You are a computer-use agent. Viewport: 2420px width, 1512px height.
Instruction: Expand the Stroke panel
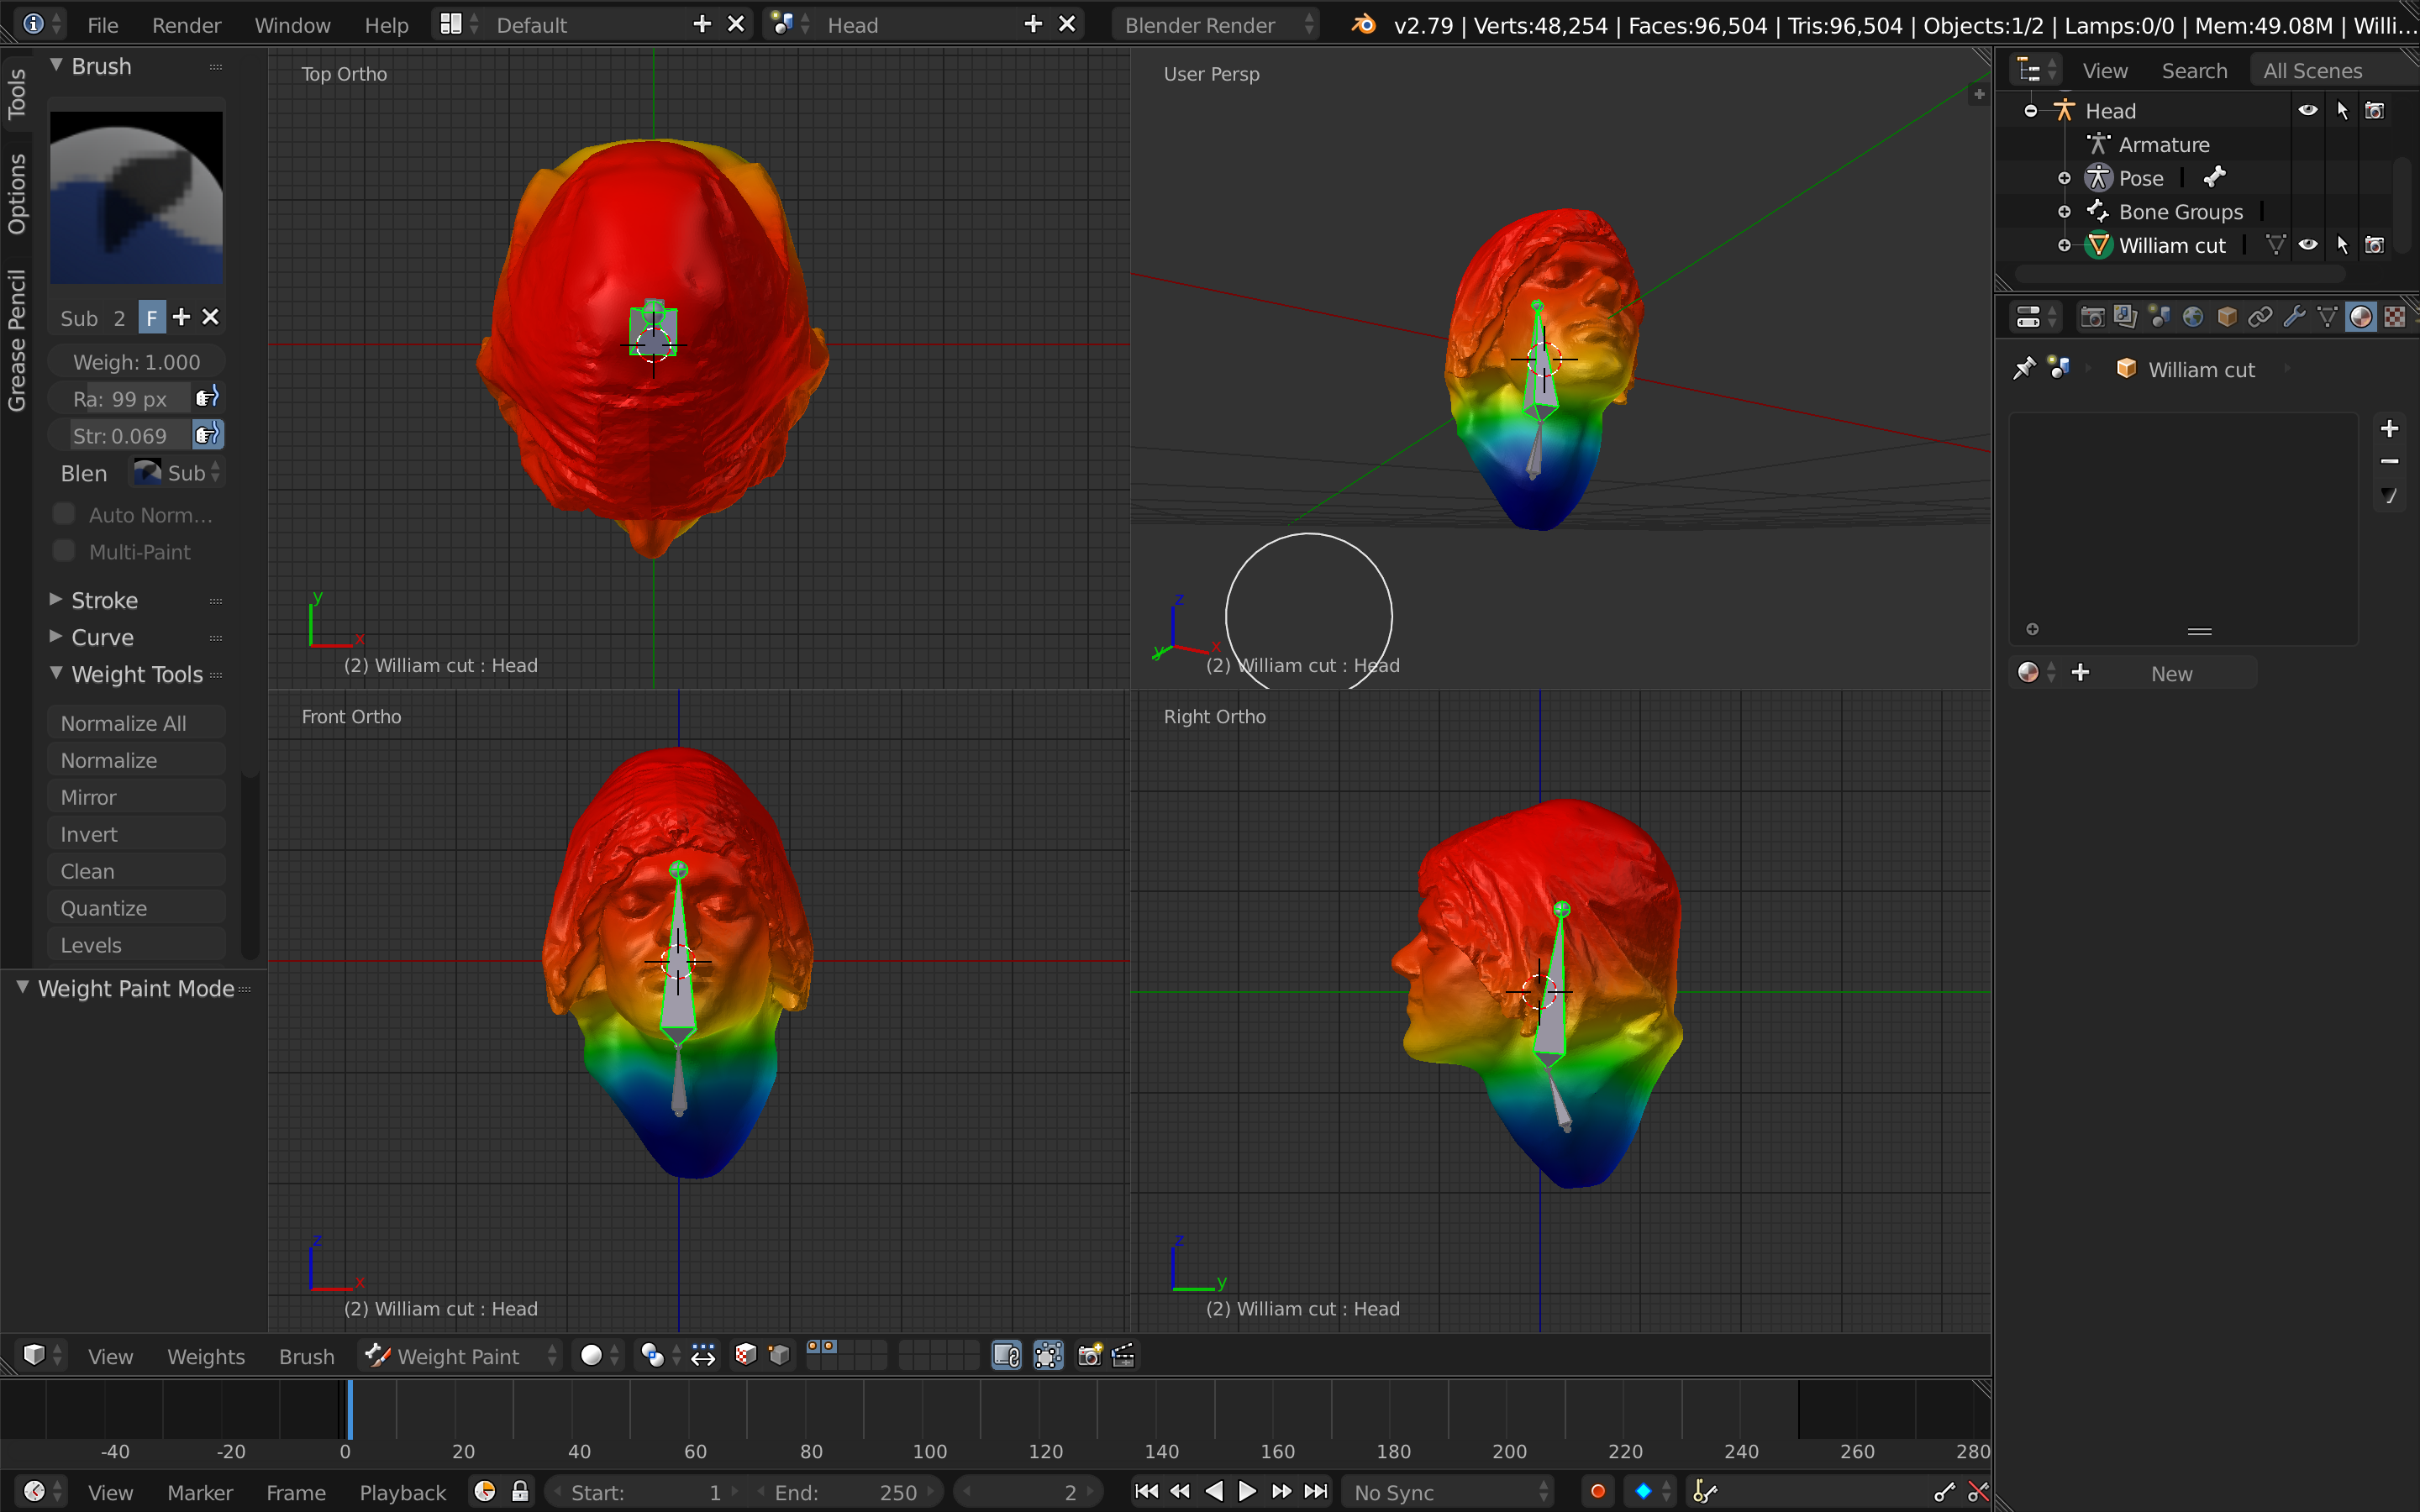[x=56, y=599]
